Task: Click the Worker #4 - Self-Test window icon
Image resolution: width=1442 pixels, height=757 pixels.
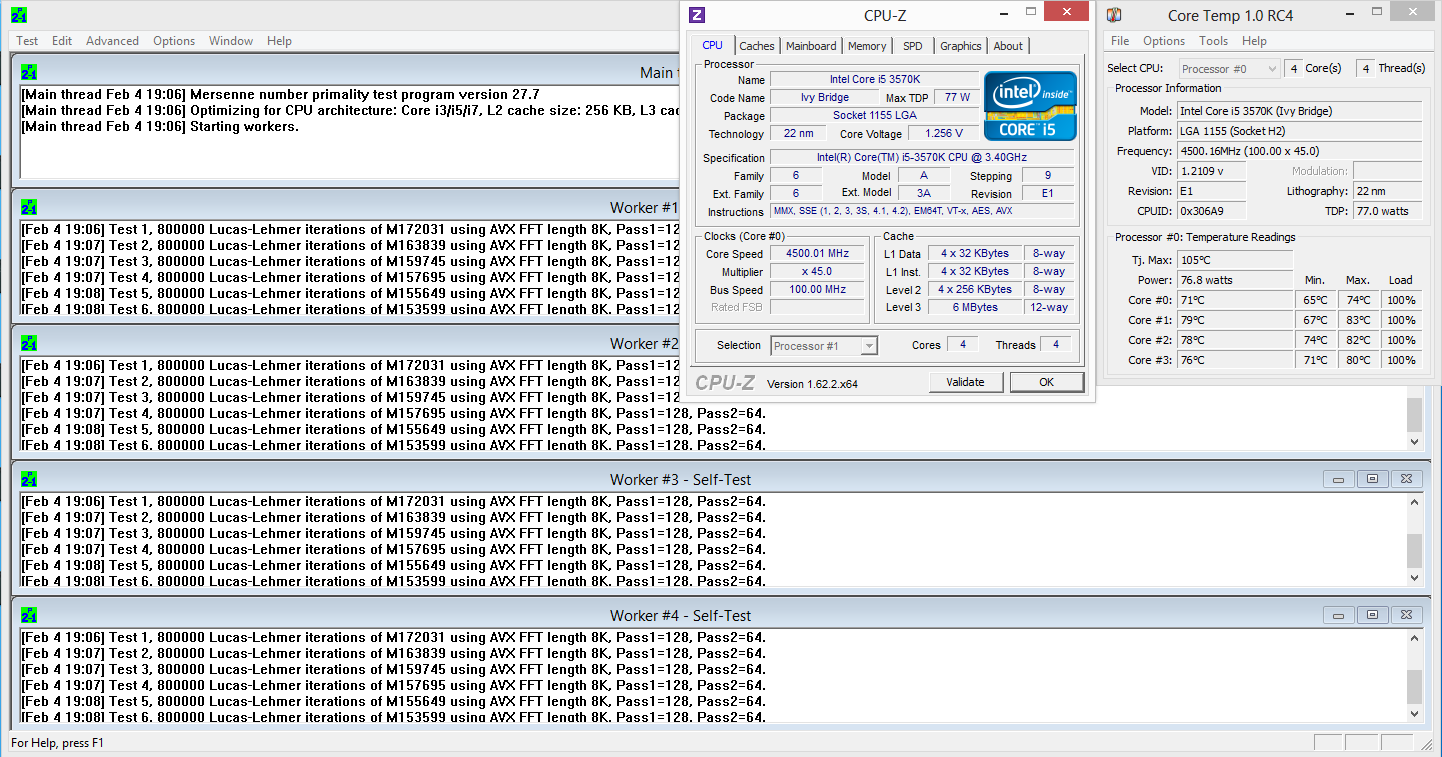Action: coord(29,615)
